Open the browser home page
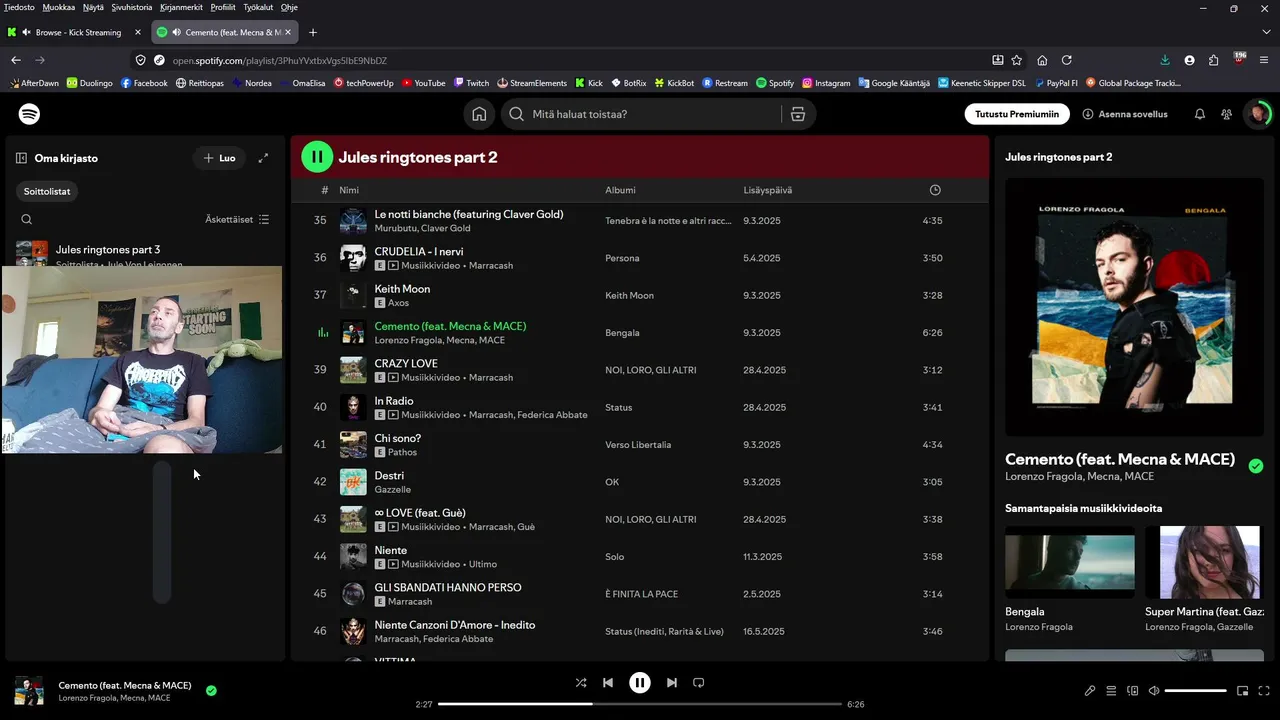 (1042, 60)
